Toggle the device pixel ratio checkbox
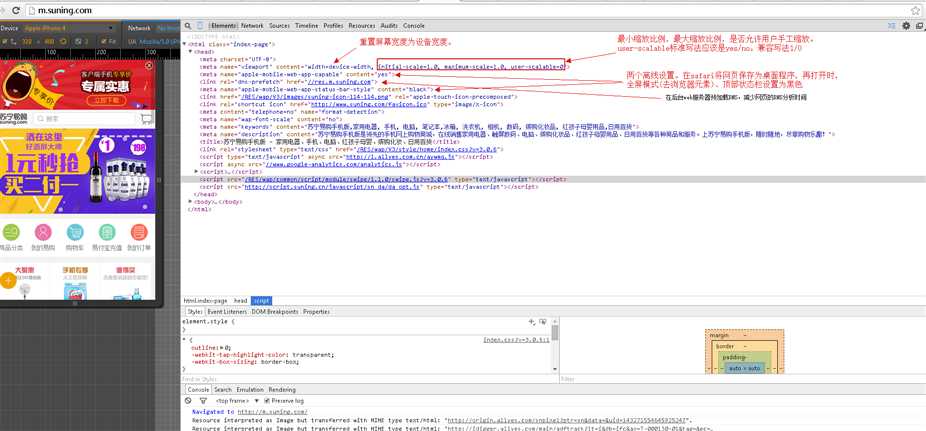The height and width of the screenshot is (431, 926). tap(79, 41)
